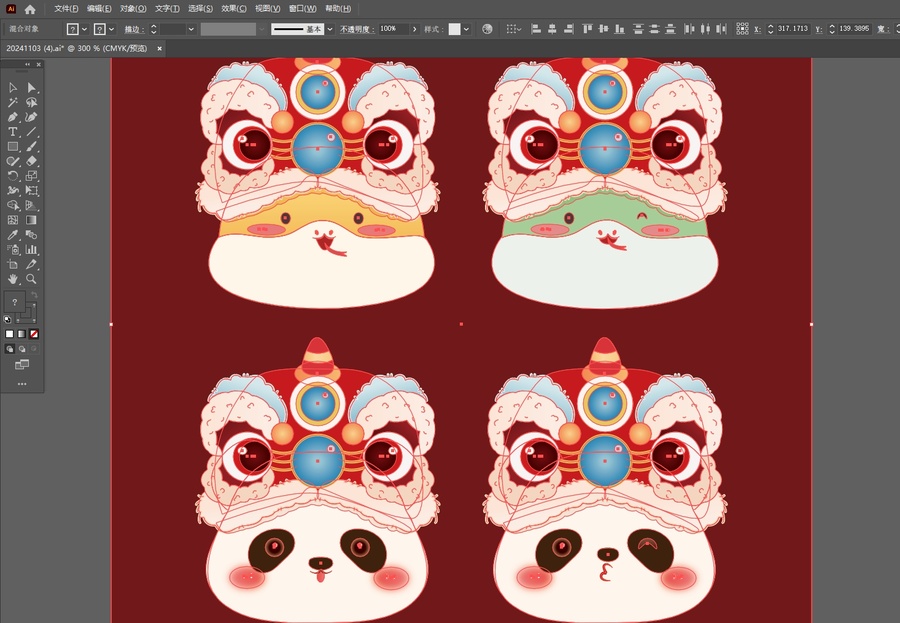Expand the opacity (不透明度) arrow
900x623 pixels.
coord(414,29)
